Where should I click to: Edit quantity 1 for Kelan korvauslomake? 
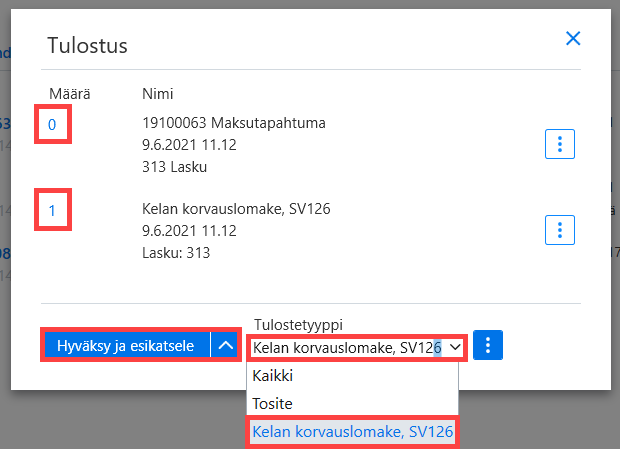point(53,210)
